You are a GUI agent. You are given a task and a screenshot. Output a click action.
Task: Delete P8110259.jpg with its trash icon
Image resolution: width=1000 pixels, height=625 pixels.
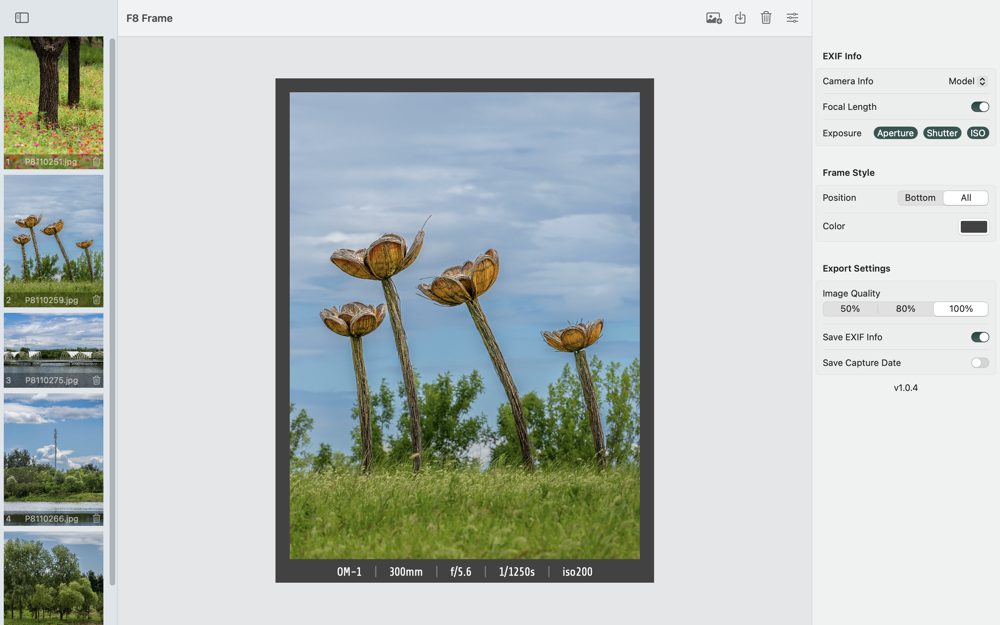(96, 300)
